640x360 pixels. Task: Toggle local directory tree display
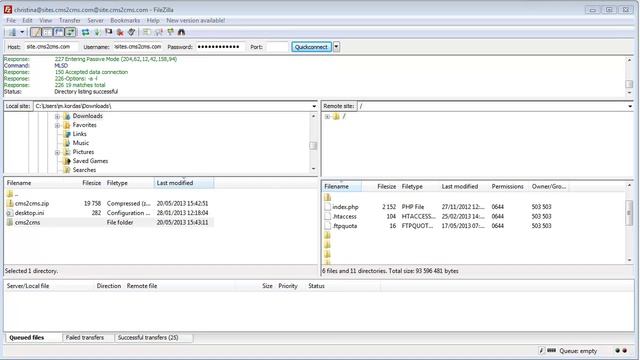point(47,32)
